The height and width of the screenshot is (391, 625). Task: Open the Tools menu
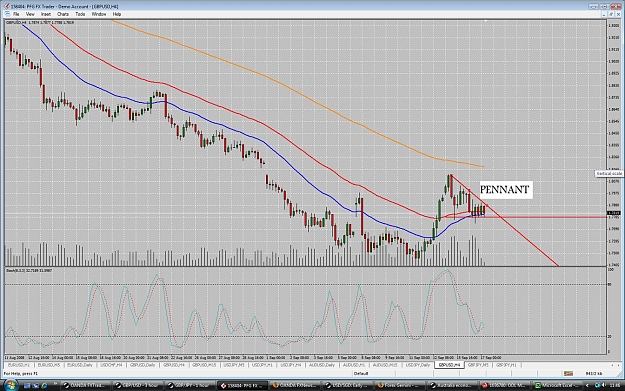80,14
